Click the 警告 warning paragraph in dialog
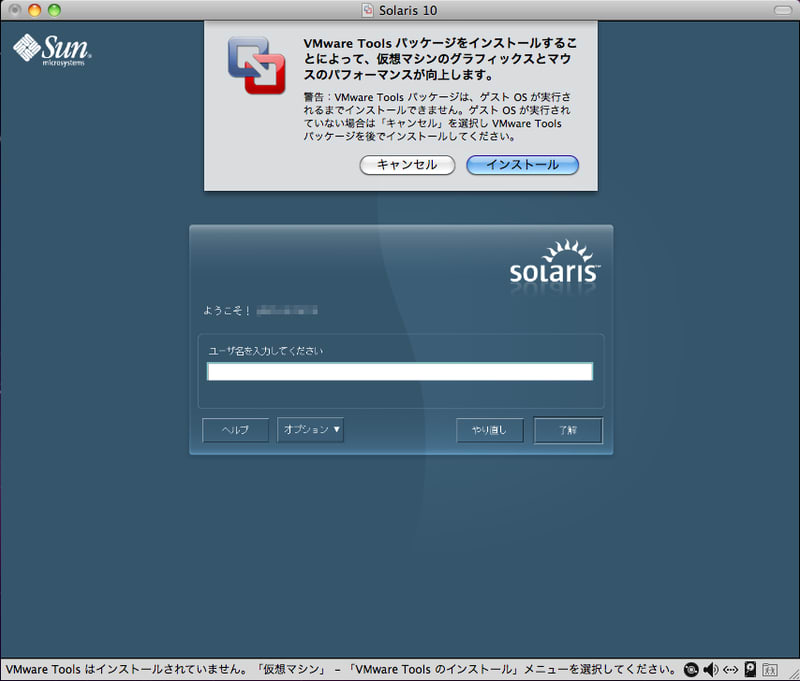 tap(437, 116)
